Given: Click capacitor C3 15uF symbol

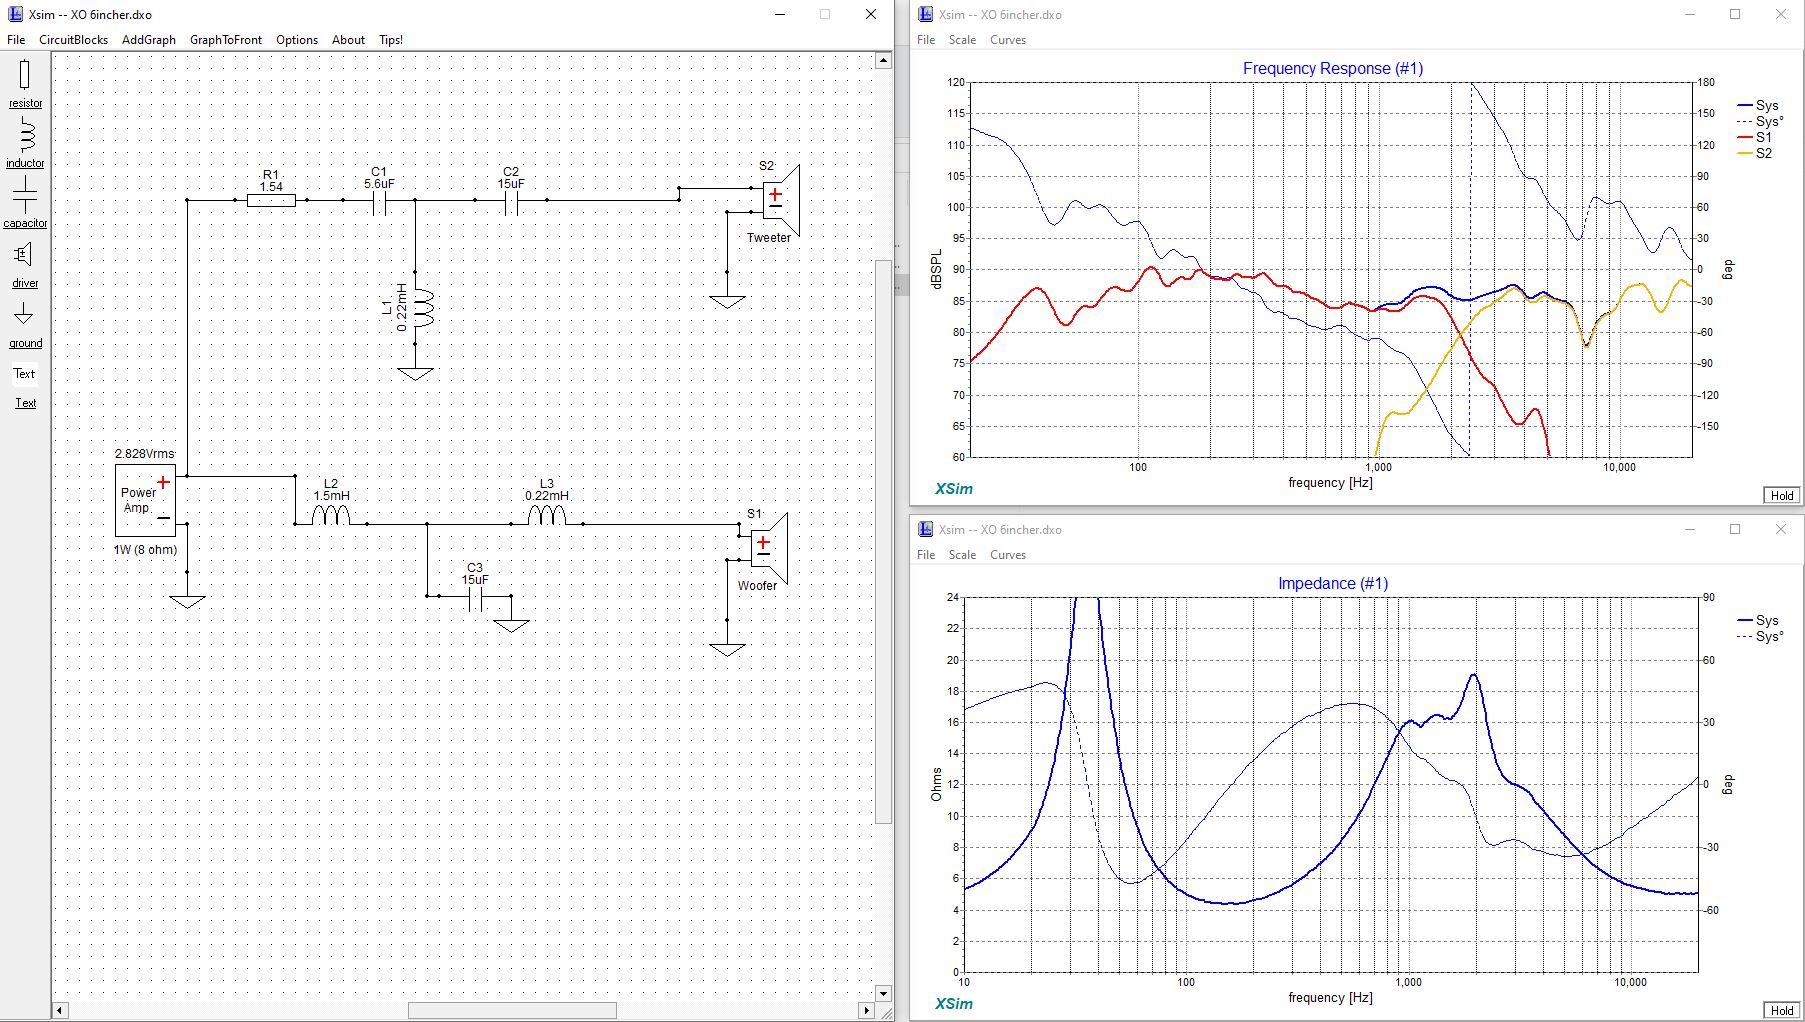Looking at the screenshot, I should pos(475,600).
